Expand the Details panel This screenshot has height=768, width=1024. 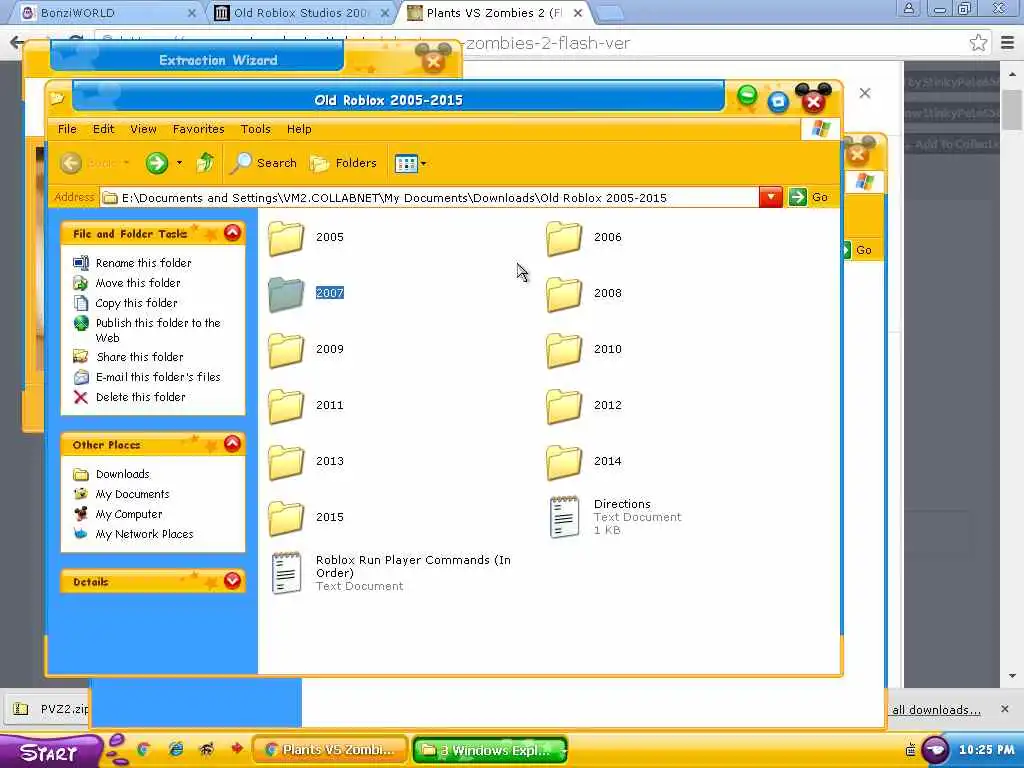tap(232, 581)
